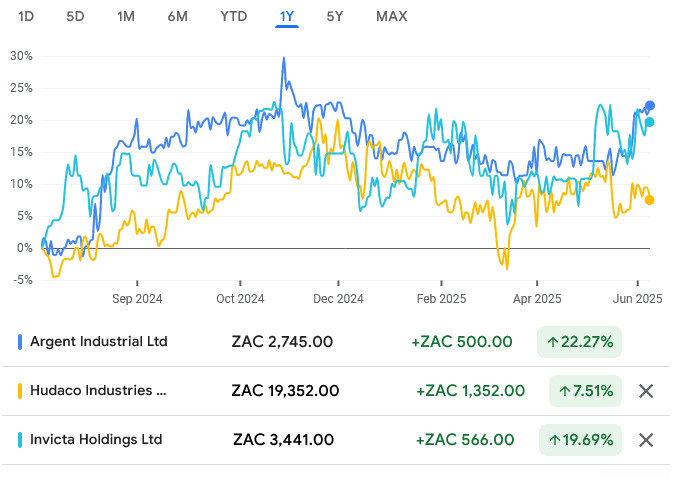Image resolution: width=679 pixels, height=479 pixels.
Task: Click the teal endpoint dot on chart
Action: (x=649, y=122)
